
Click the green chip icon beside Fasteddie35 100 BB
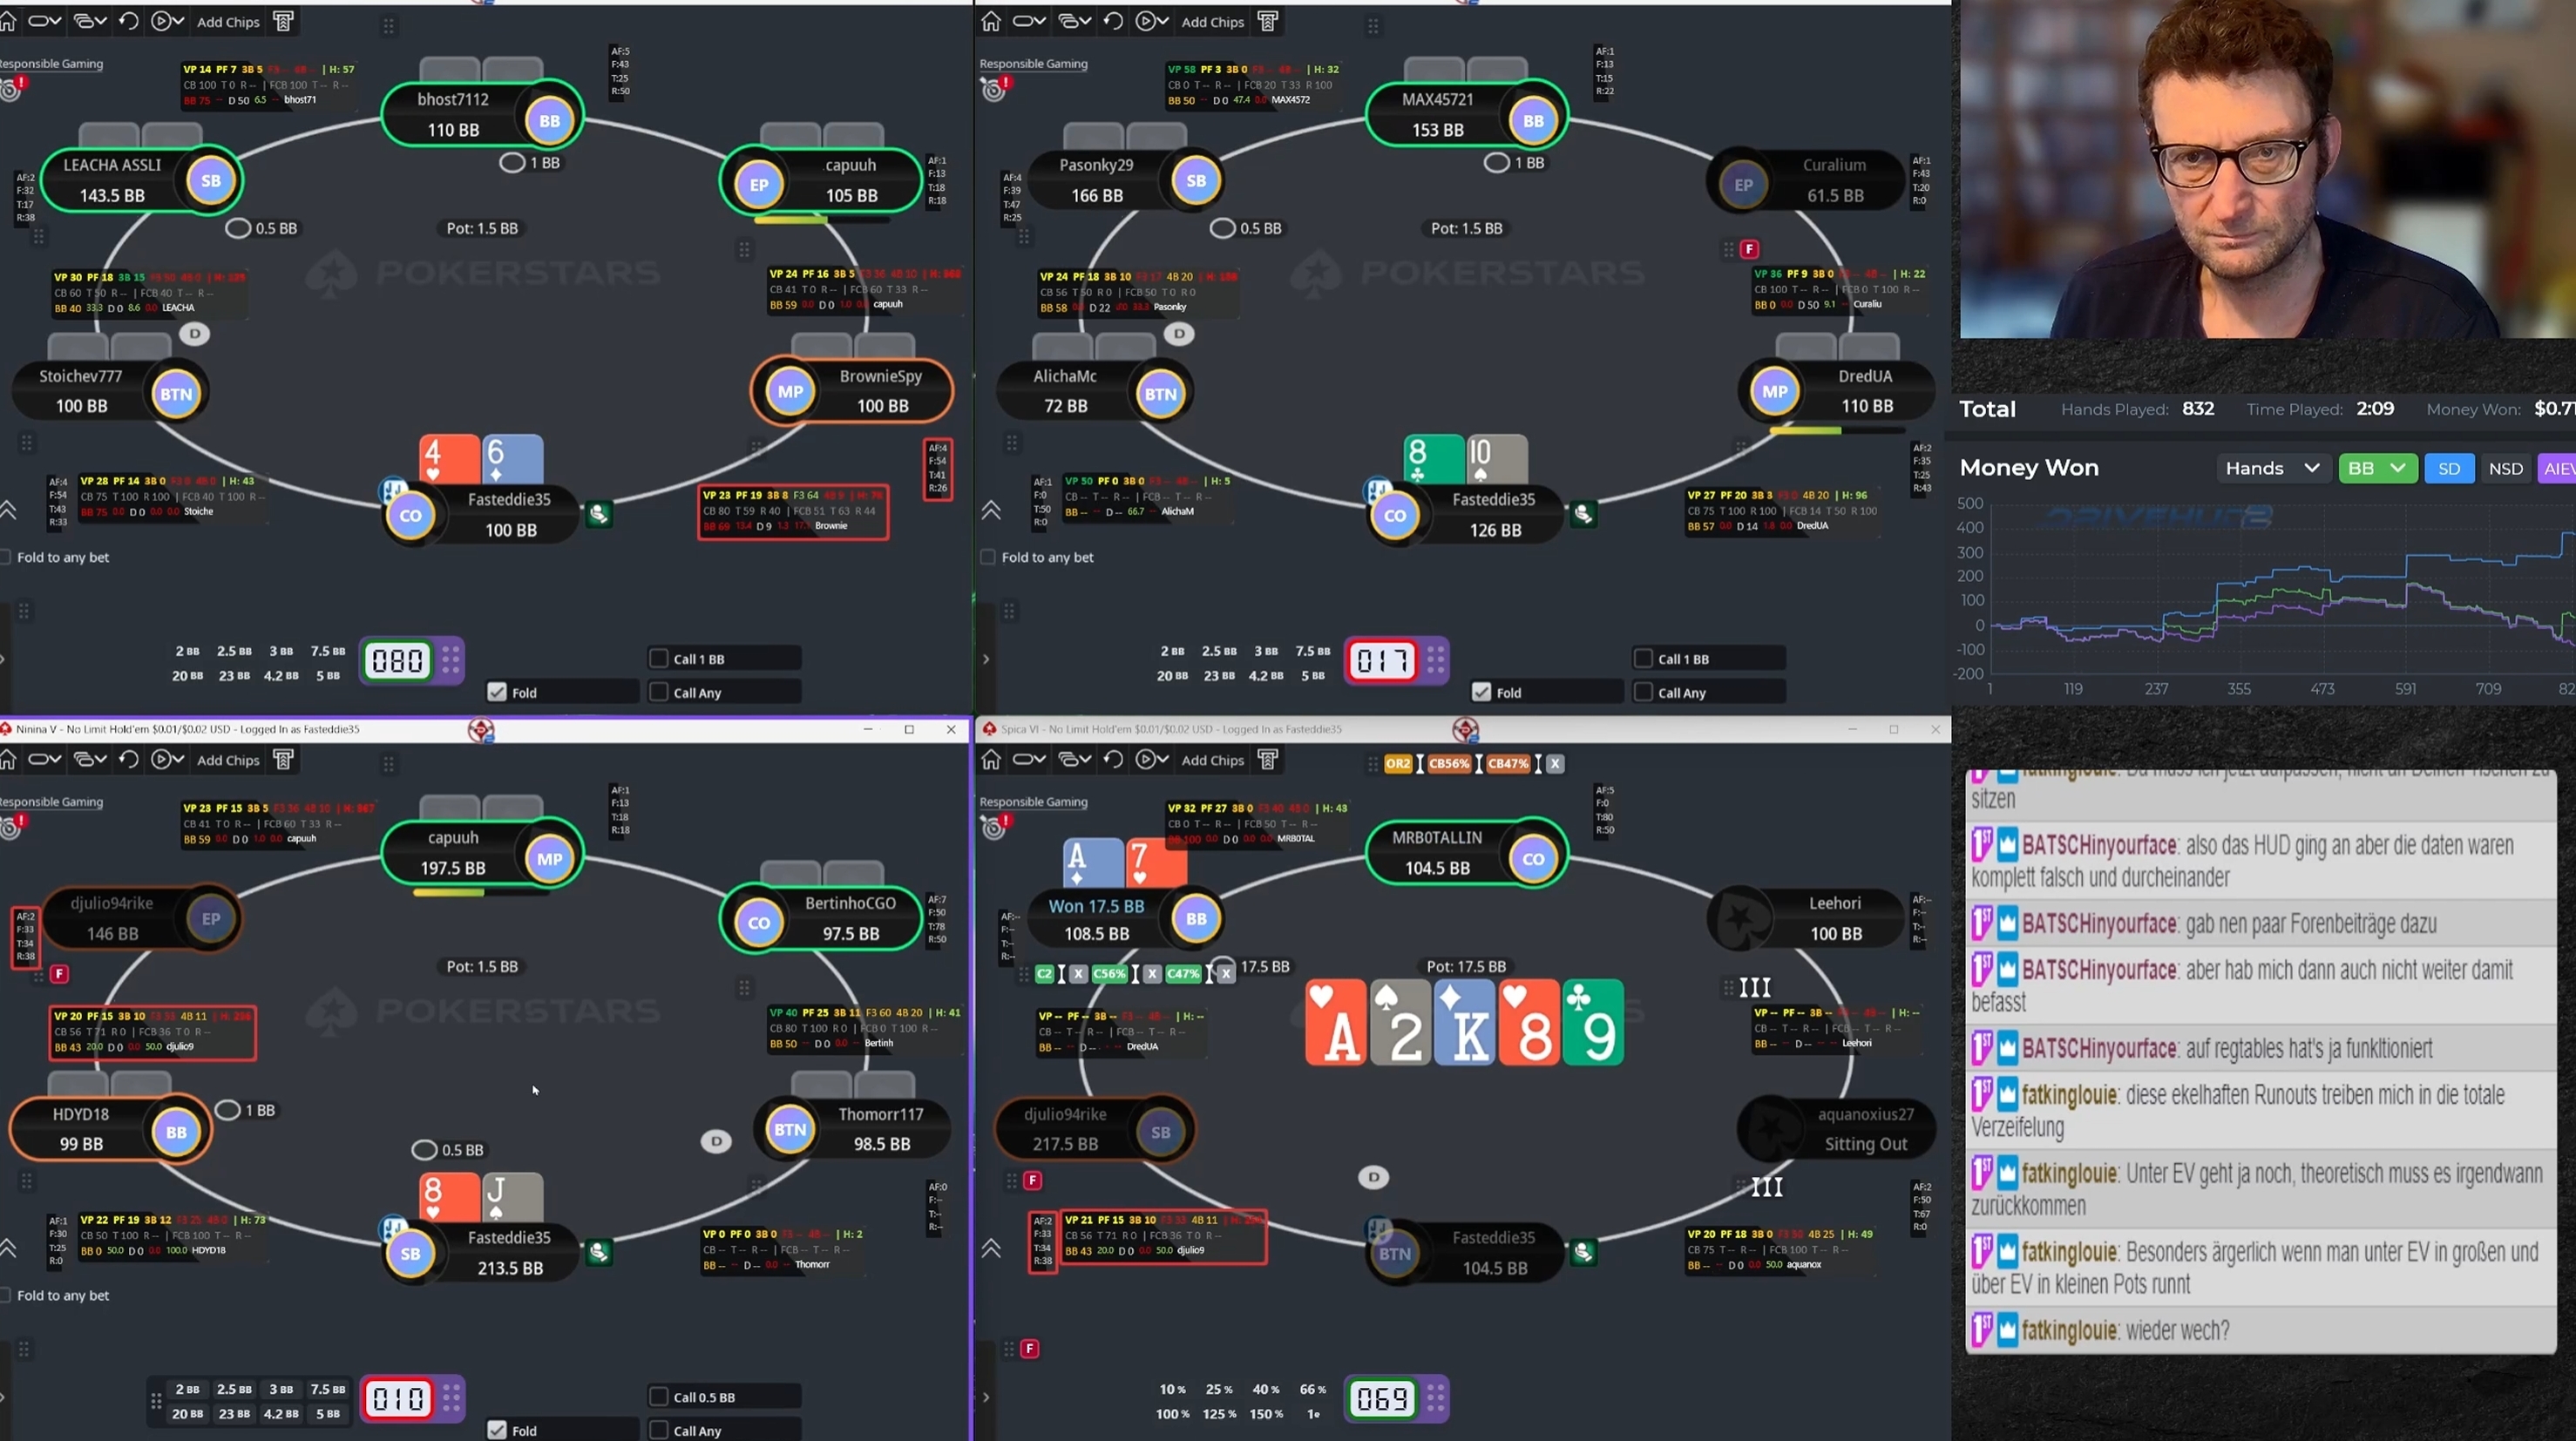[599, 514]
